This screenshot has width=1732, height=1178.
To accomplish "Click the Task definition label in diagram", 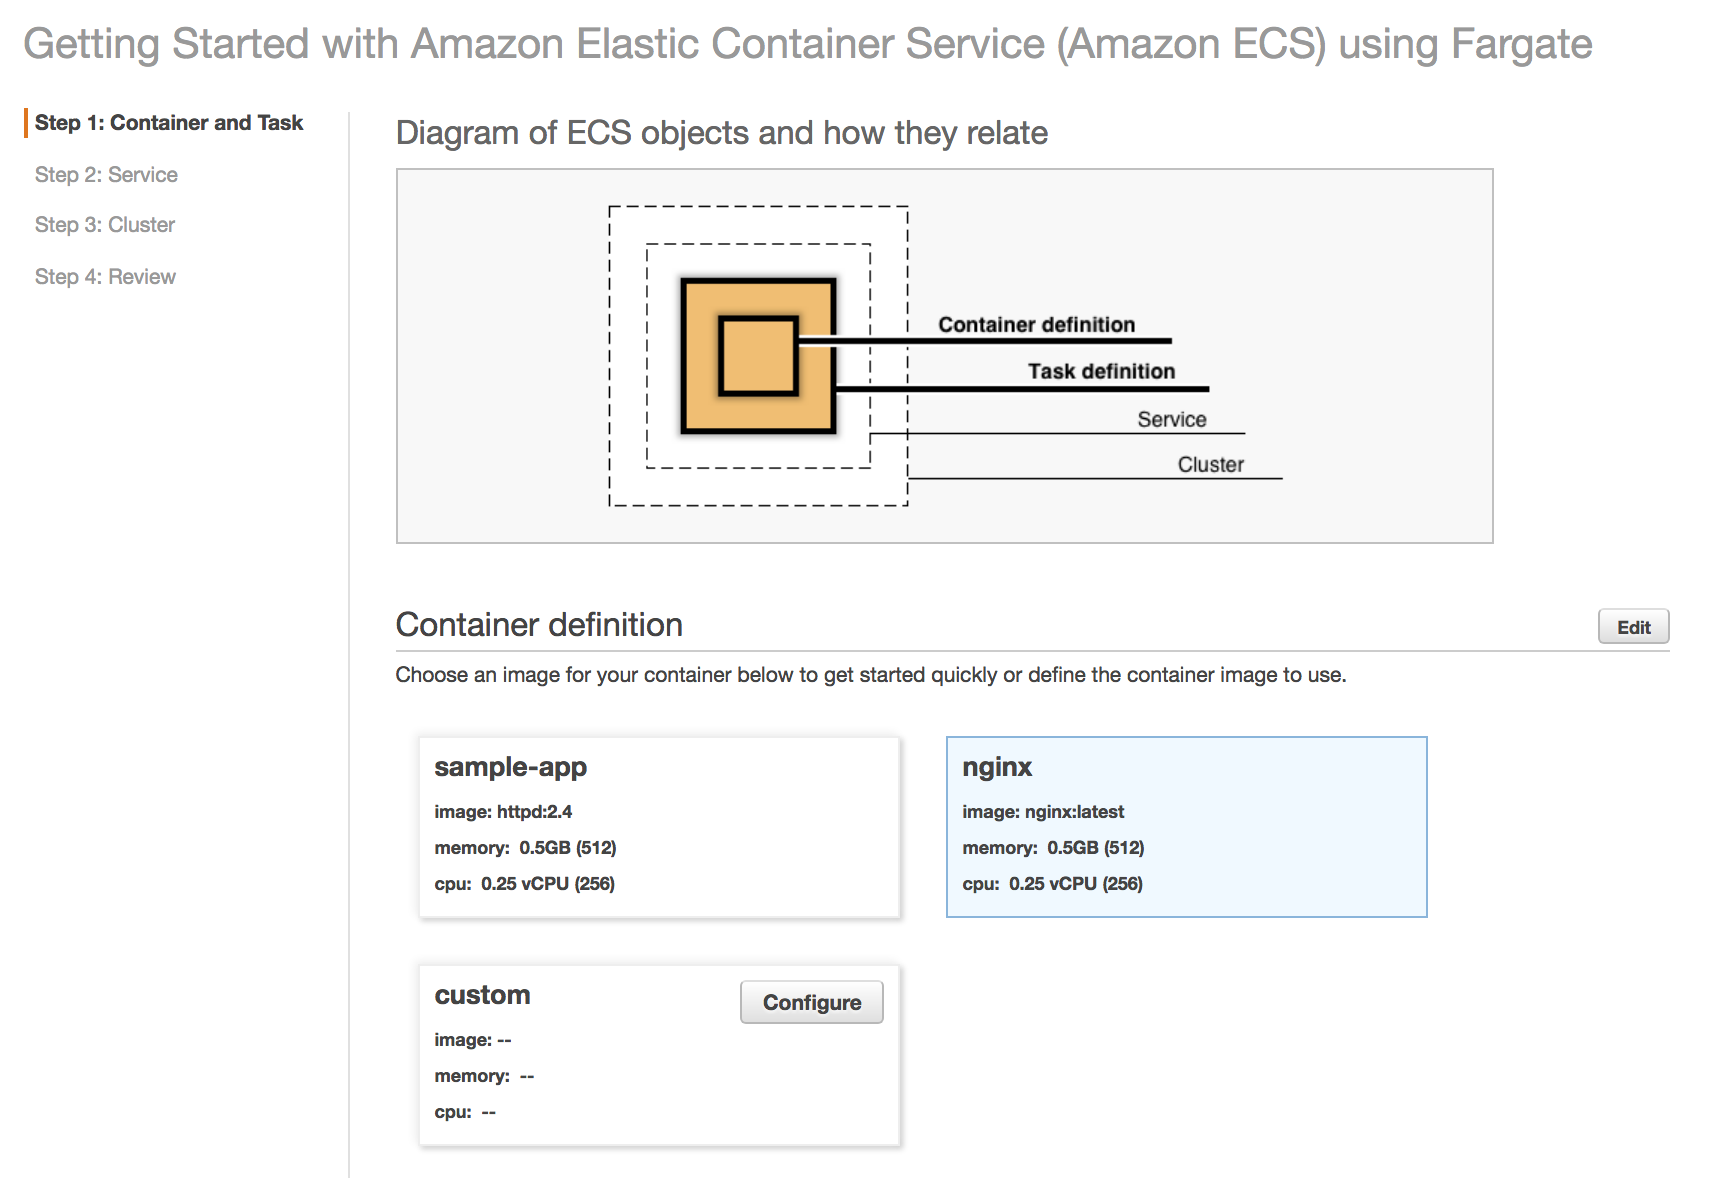I will pos(1101,372).
